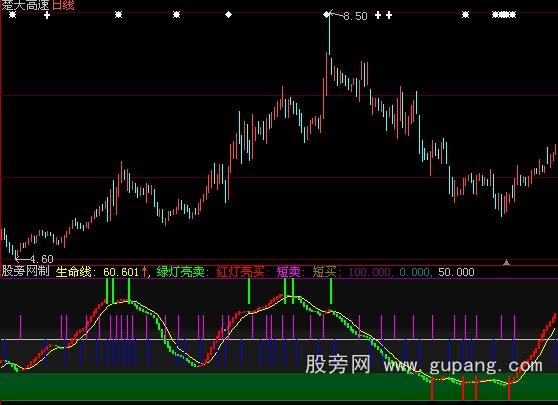558x405 pixels.
Task: Open the first plus marker right of 8.50
Action: (378, 15)
